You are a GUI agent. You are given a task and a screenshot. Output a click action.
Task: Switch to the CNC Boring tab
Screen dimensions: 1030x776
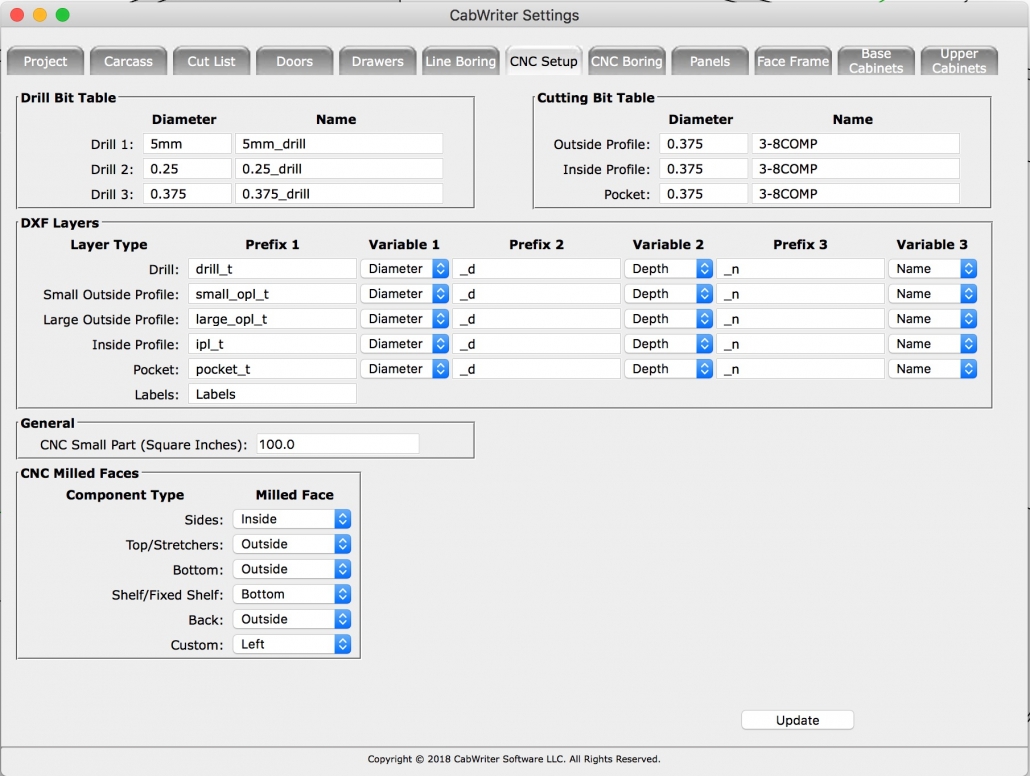click(626, 60)
